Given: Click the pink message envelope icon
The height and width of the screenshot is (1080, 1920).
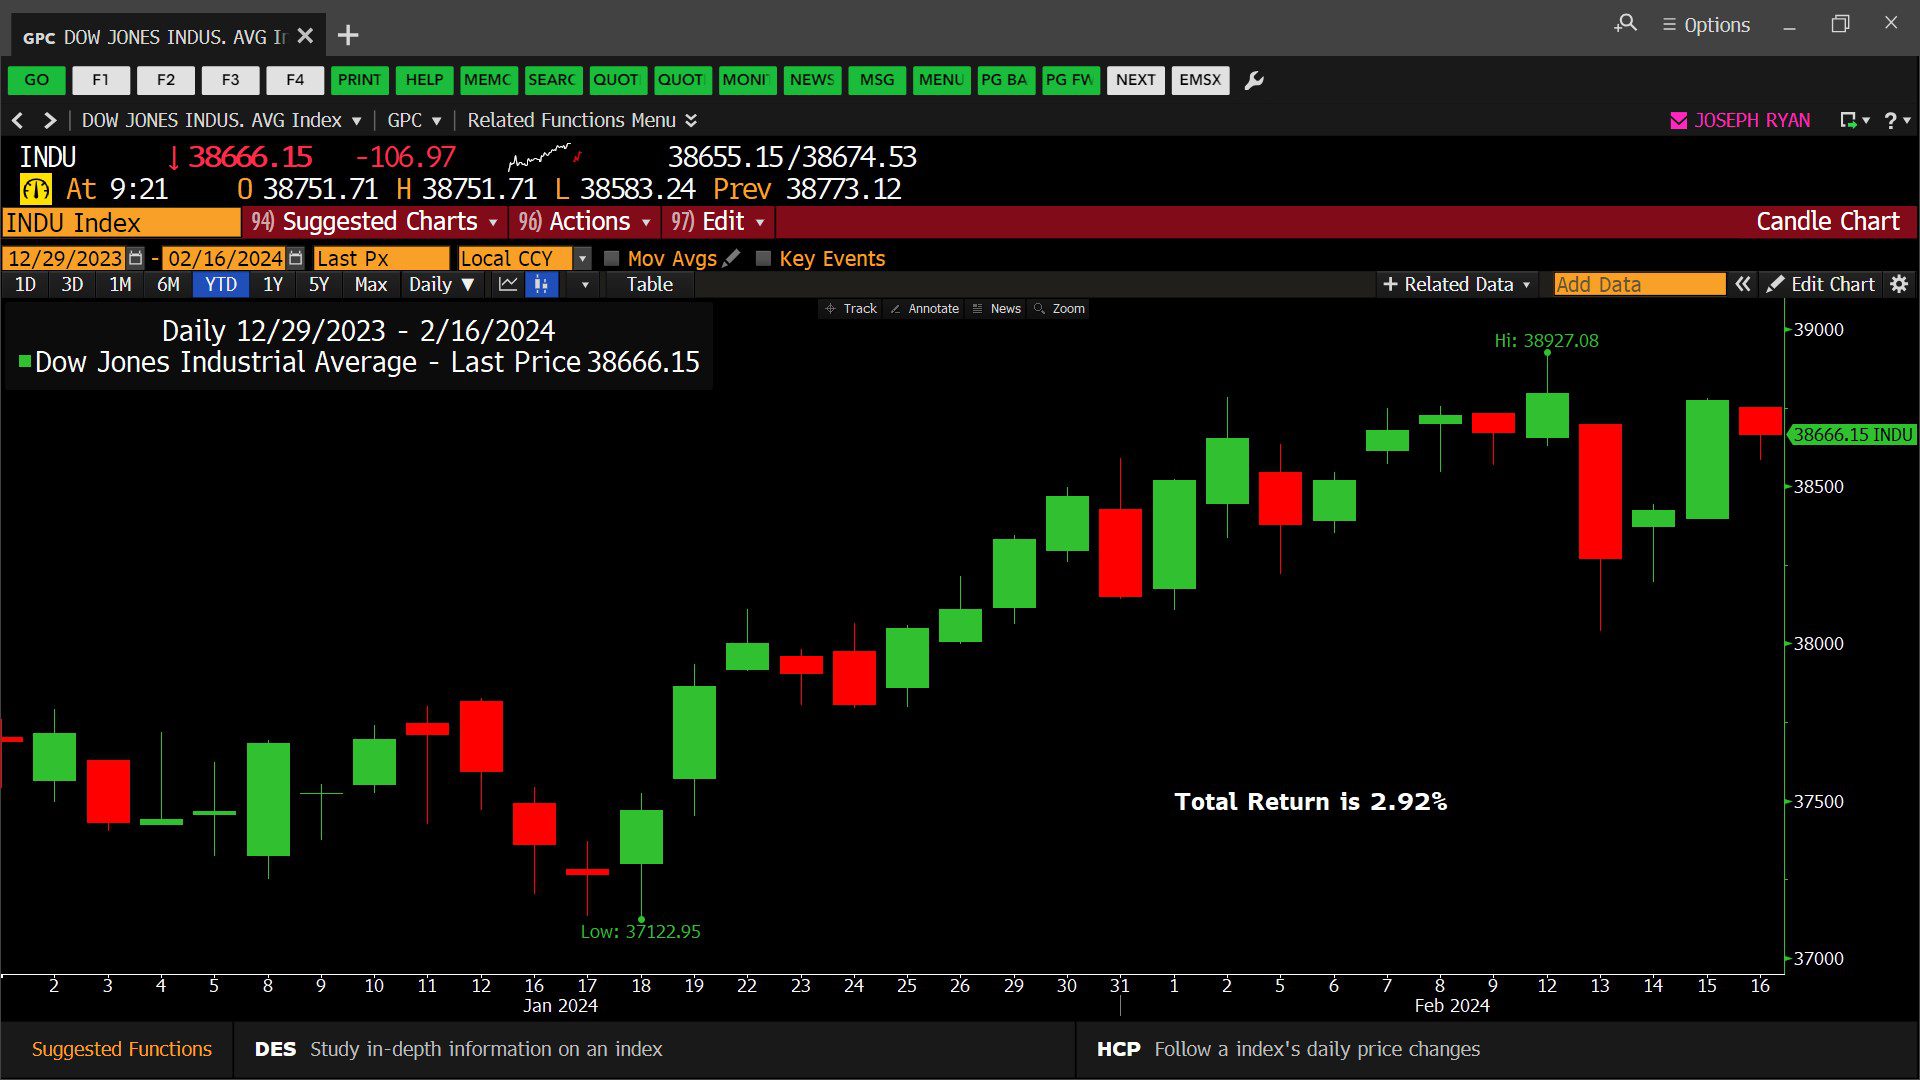Looking at the screenshot, I should (x=1679, y=120).
